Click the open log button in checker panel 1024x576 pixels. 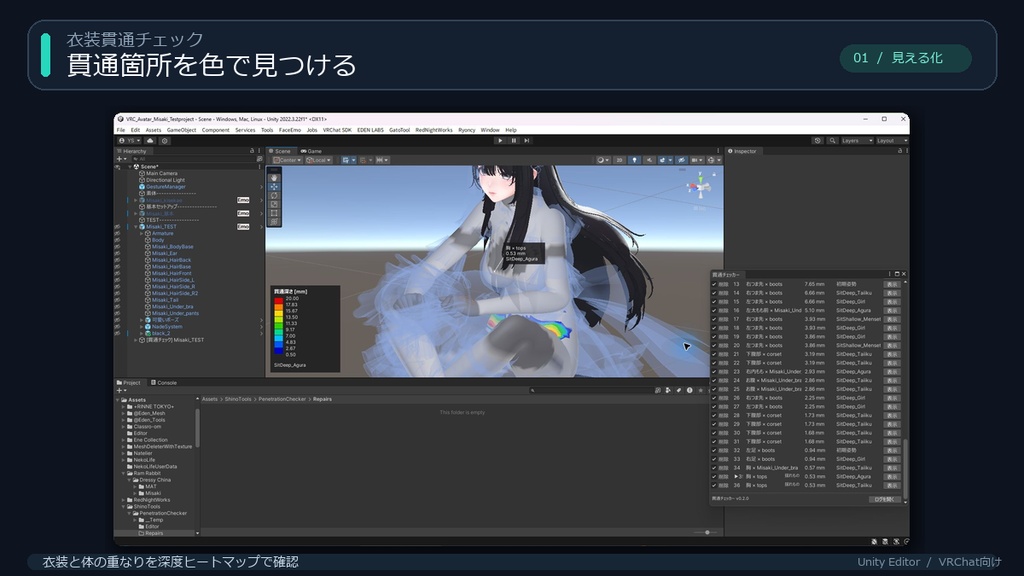[885, 499]
